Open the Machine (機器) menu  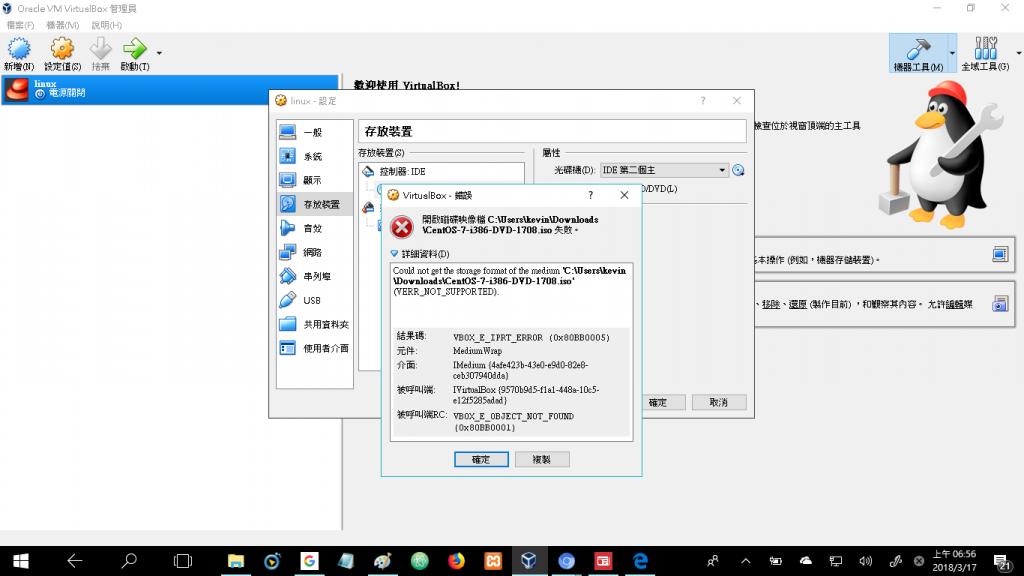coord(63,25)
